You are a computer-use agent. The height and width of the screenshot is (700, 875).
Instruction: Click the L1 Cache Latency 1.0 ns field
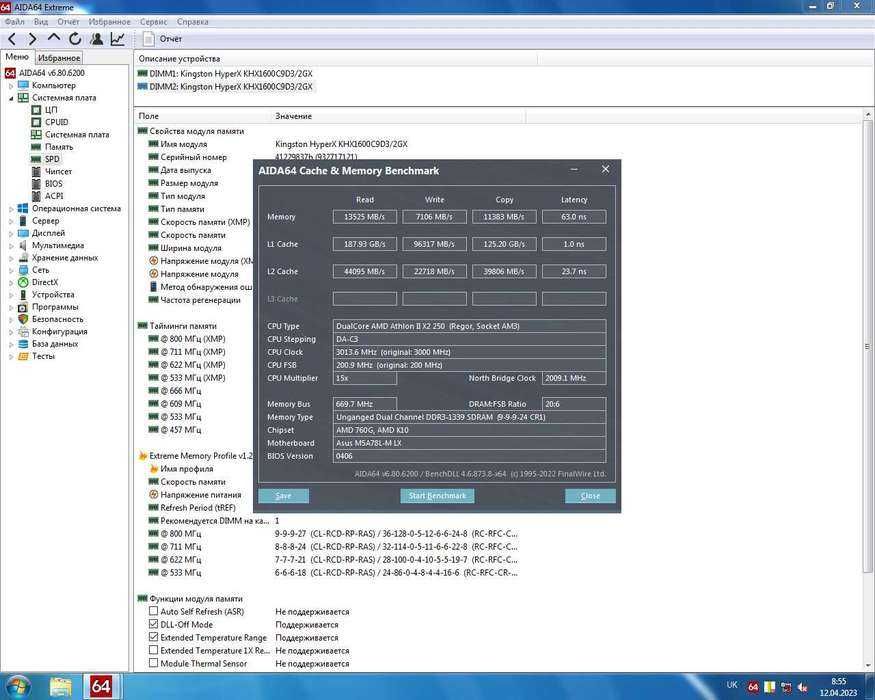574,244
